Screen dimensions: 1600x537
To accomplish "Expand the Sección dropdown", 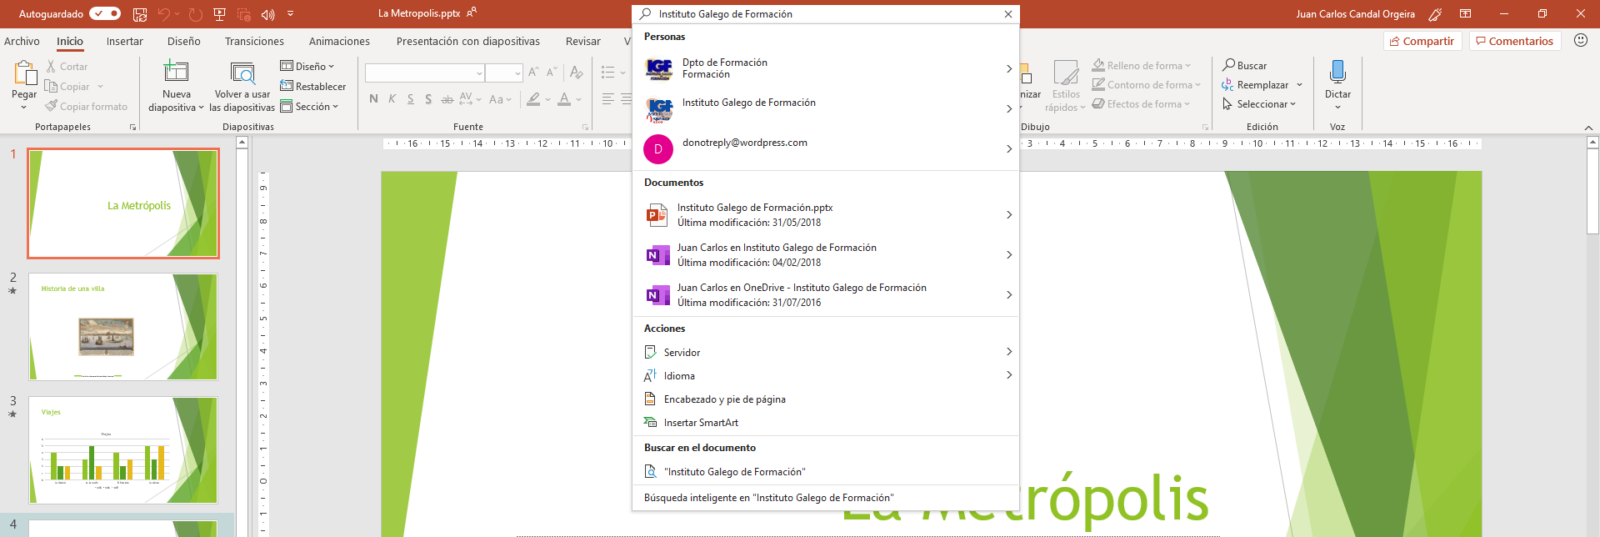I will [310, 107].
